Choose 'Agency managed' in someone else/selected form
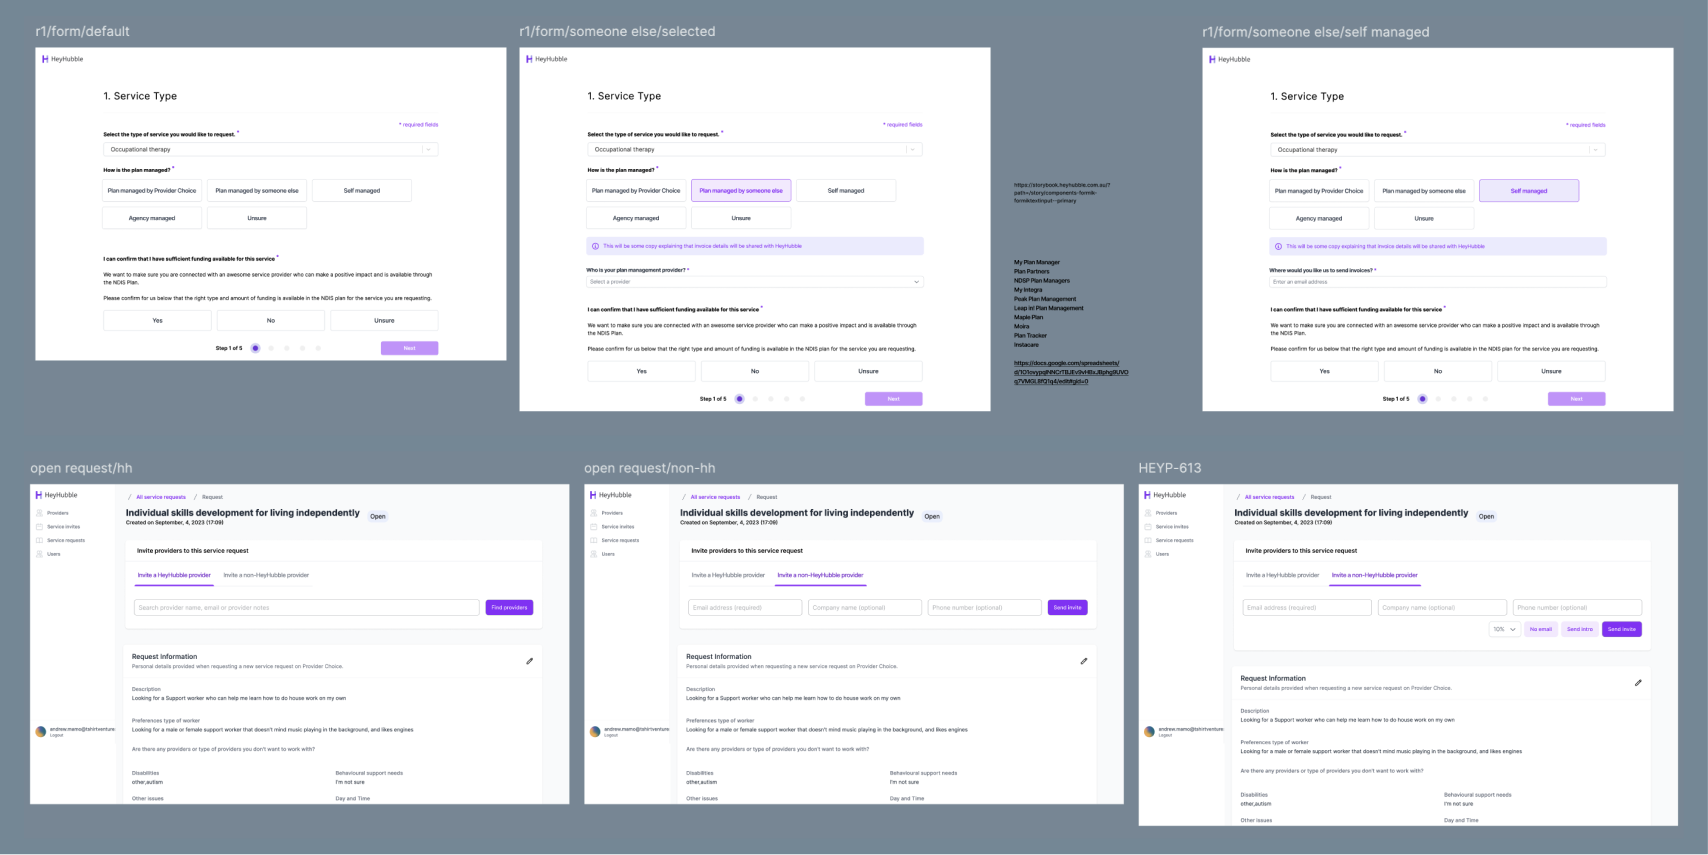The image size is (1708, 855). tap(636, 218)
